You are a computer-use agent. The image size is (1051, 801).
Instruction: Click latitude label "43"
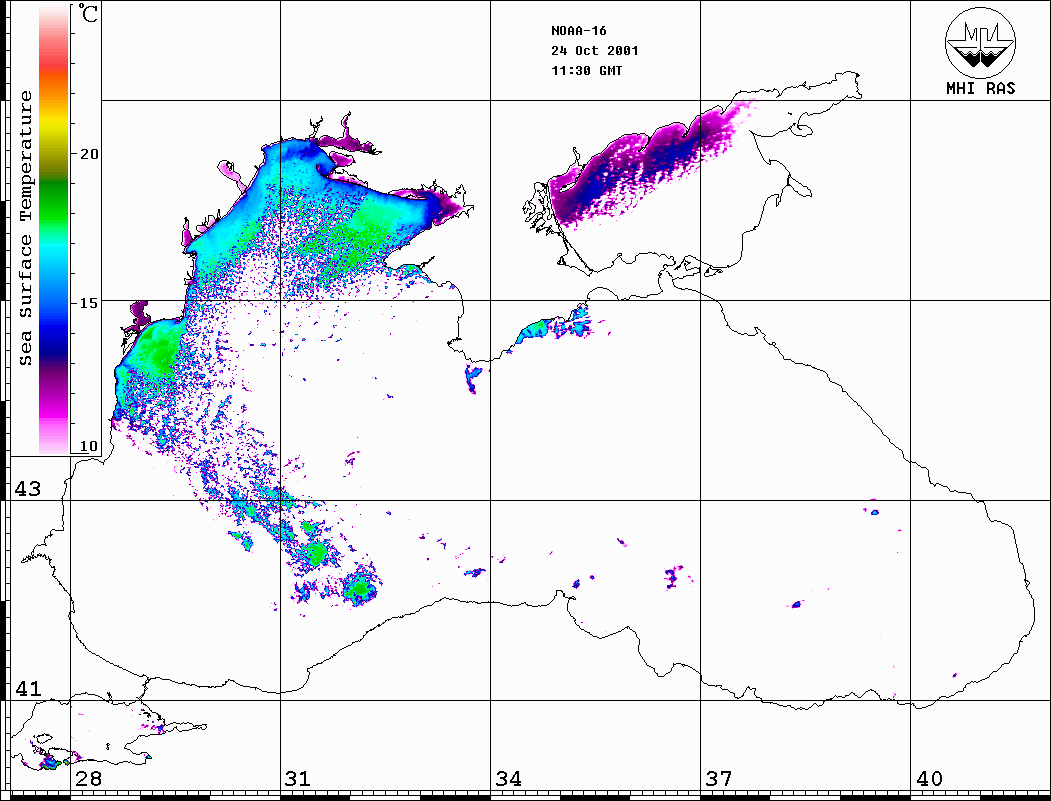(x=27, y=489)
